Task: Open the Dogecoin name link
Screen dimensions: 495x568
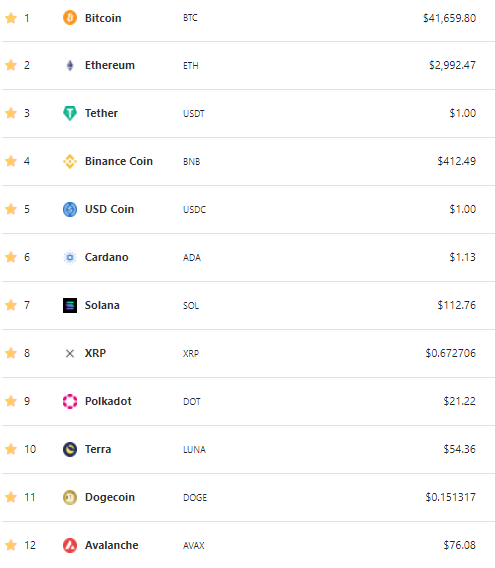Action: pyautogui.click(x=110, y=497)
